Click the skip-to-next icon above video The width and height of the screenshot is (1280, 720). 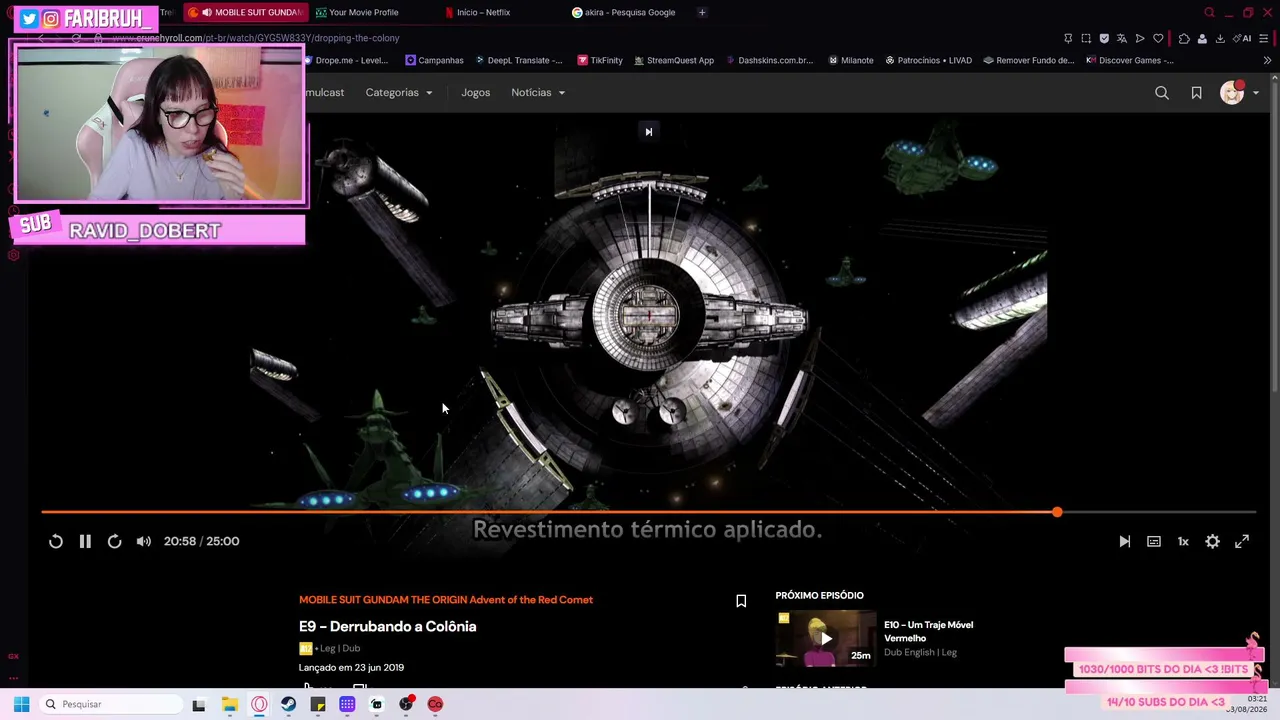(x=648, y=131)
